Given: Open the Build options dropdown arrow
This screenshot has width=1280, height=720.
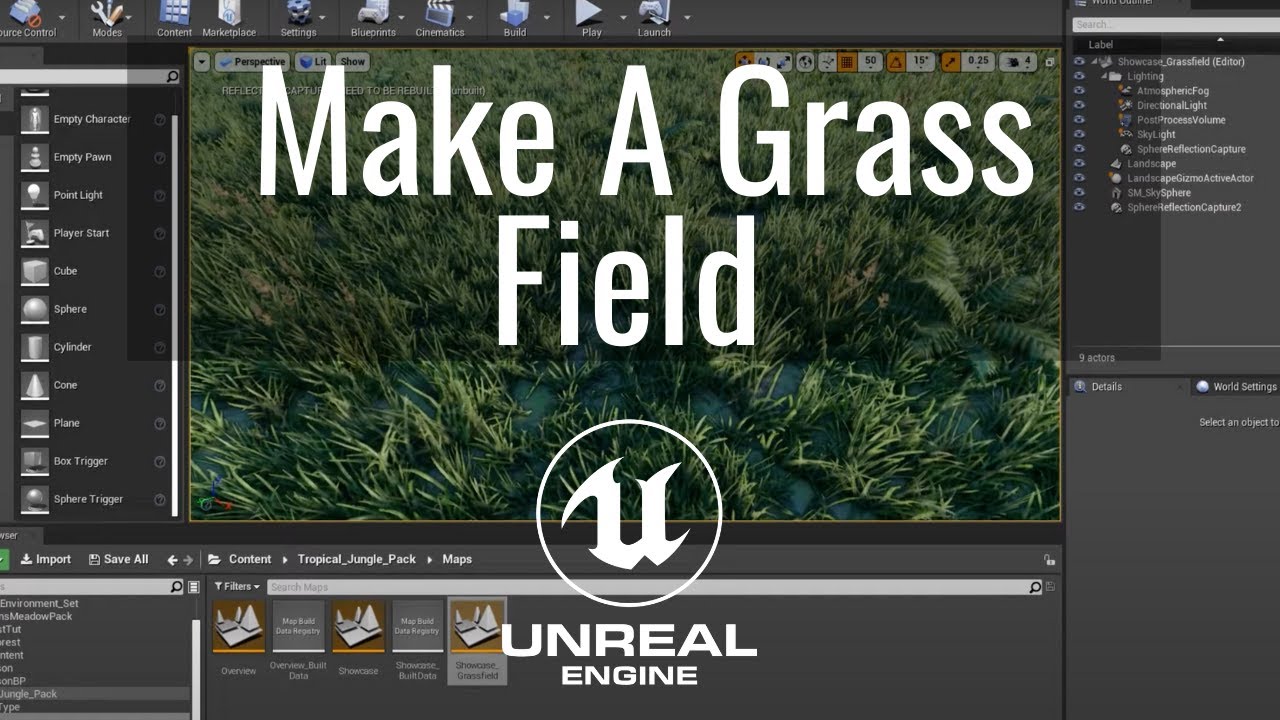Looking at the screenshot, I should (x=547, y=17).
